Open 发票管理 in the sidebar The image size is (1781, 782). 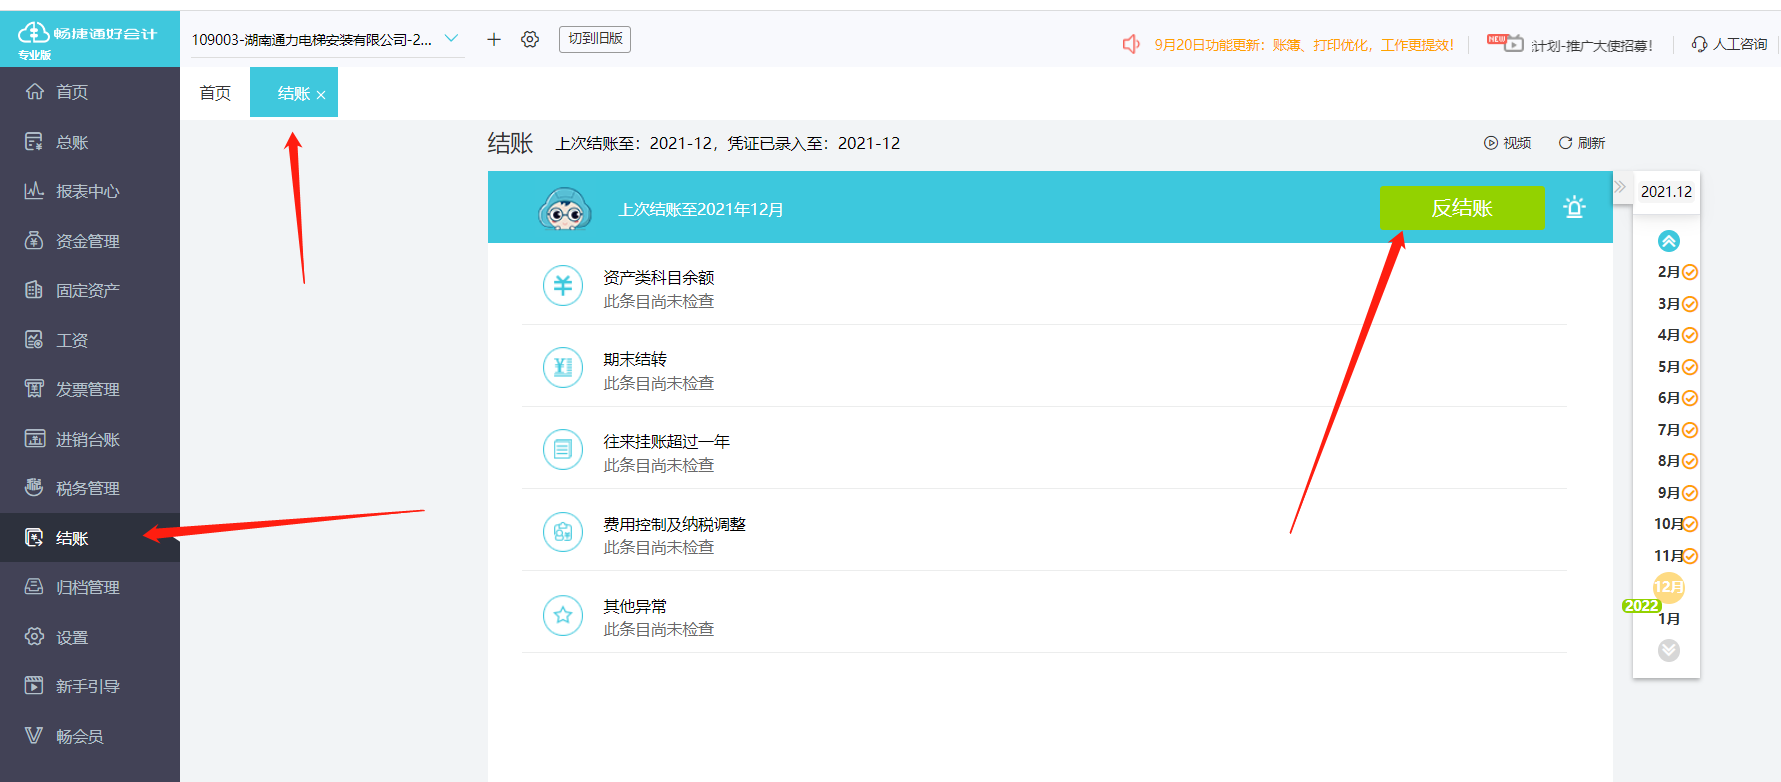88,389
